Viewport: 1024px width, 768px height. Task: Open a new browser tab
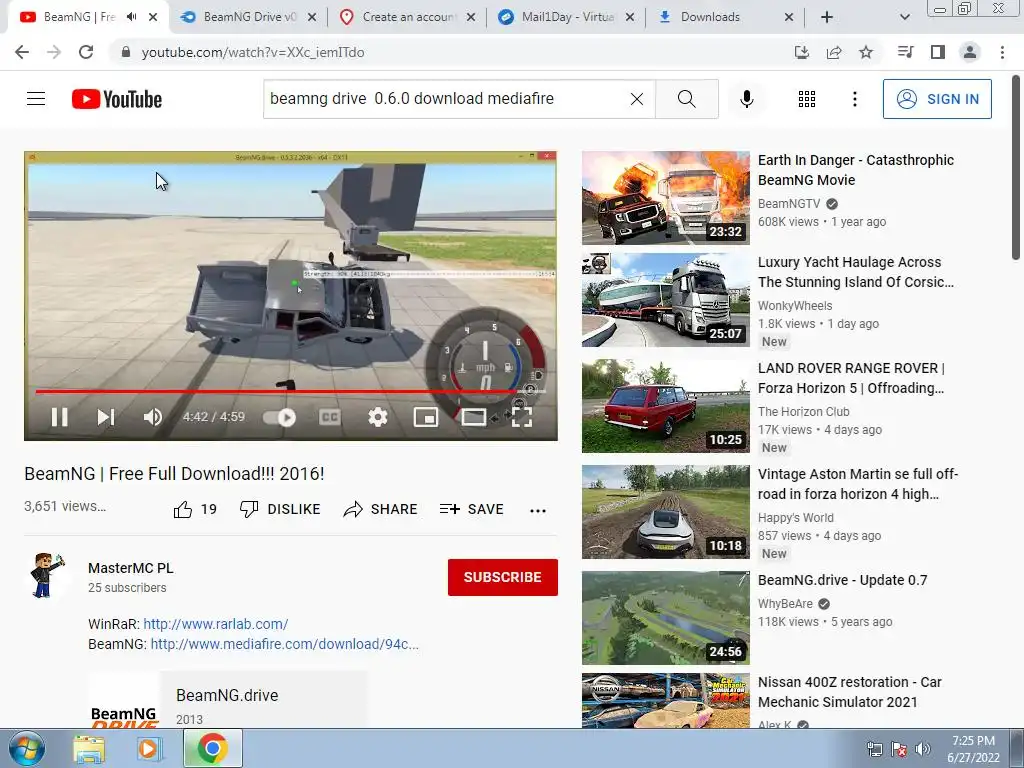(x=827, y=17)
